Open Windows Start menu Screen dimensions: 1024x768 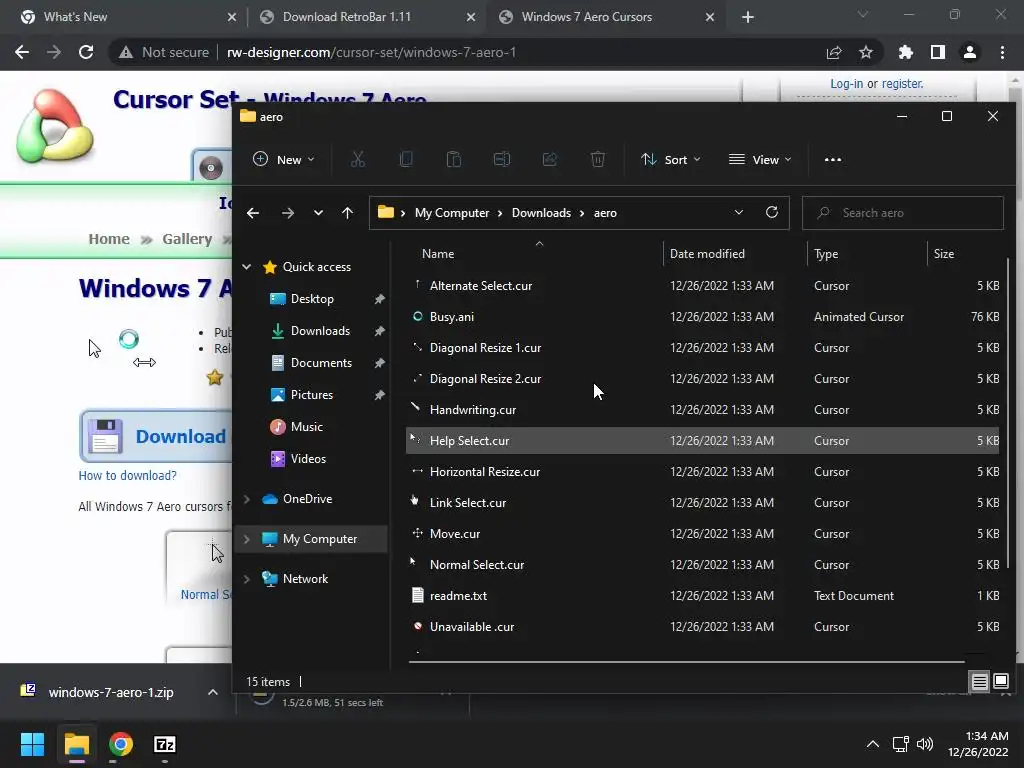[32, 744]
